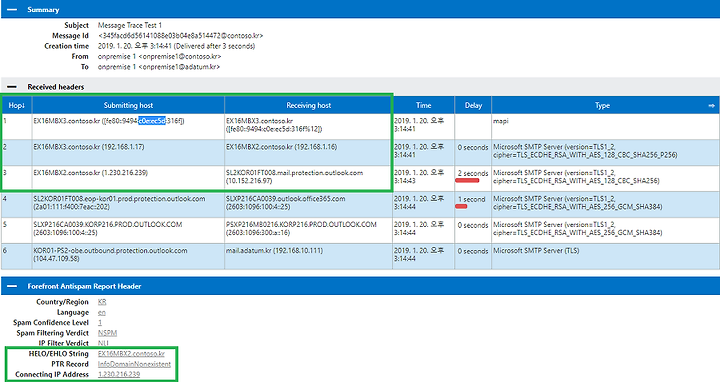Viewport: 720px width, 382px height.
Task: Click the hop 6 time cell 3:14:44
Action: (x=423, y=256)
